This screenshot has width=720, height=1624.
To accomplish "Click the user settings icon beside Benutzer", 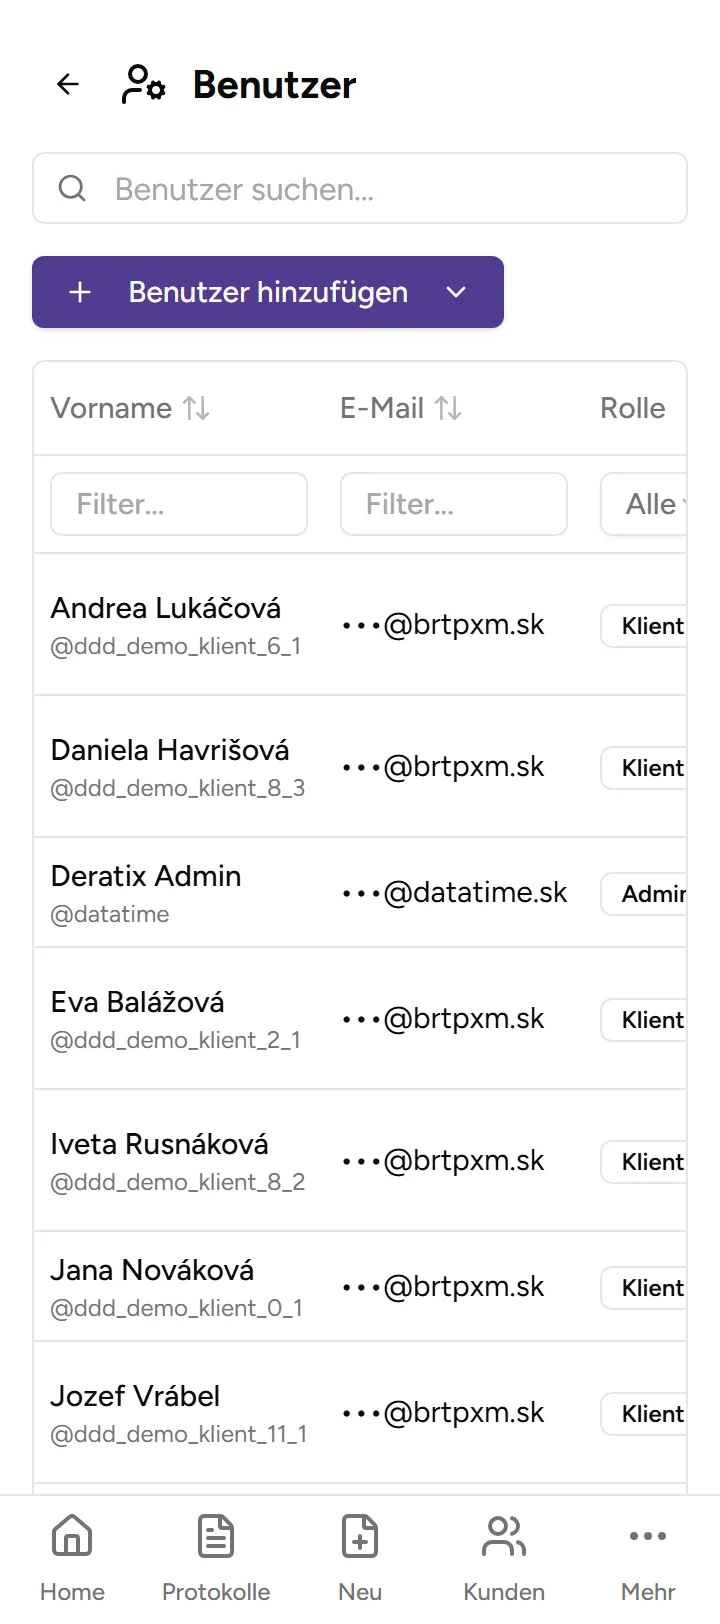I will click(x=143, y=85).
